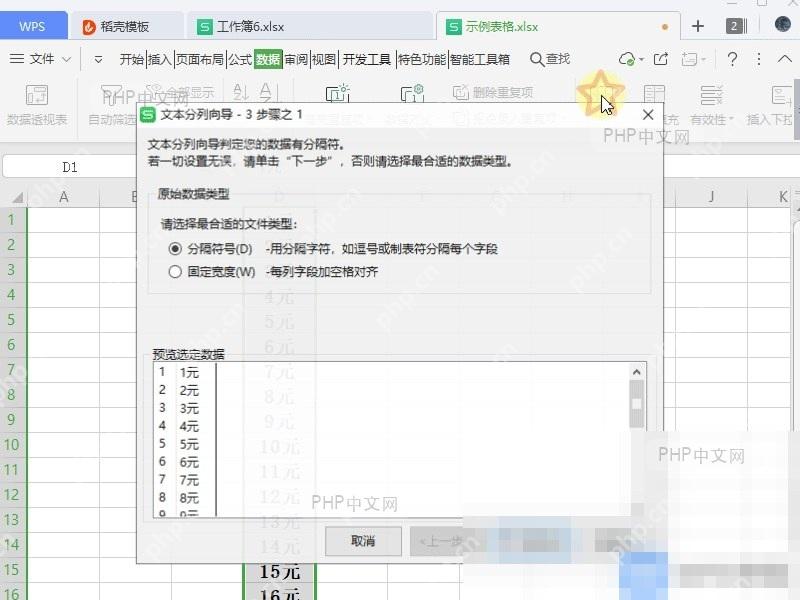Select the 分隔符号(D) radio option
Screen dimensions: 800x600
coord(175,248)
